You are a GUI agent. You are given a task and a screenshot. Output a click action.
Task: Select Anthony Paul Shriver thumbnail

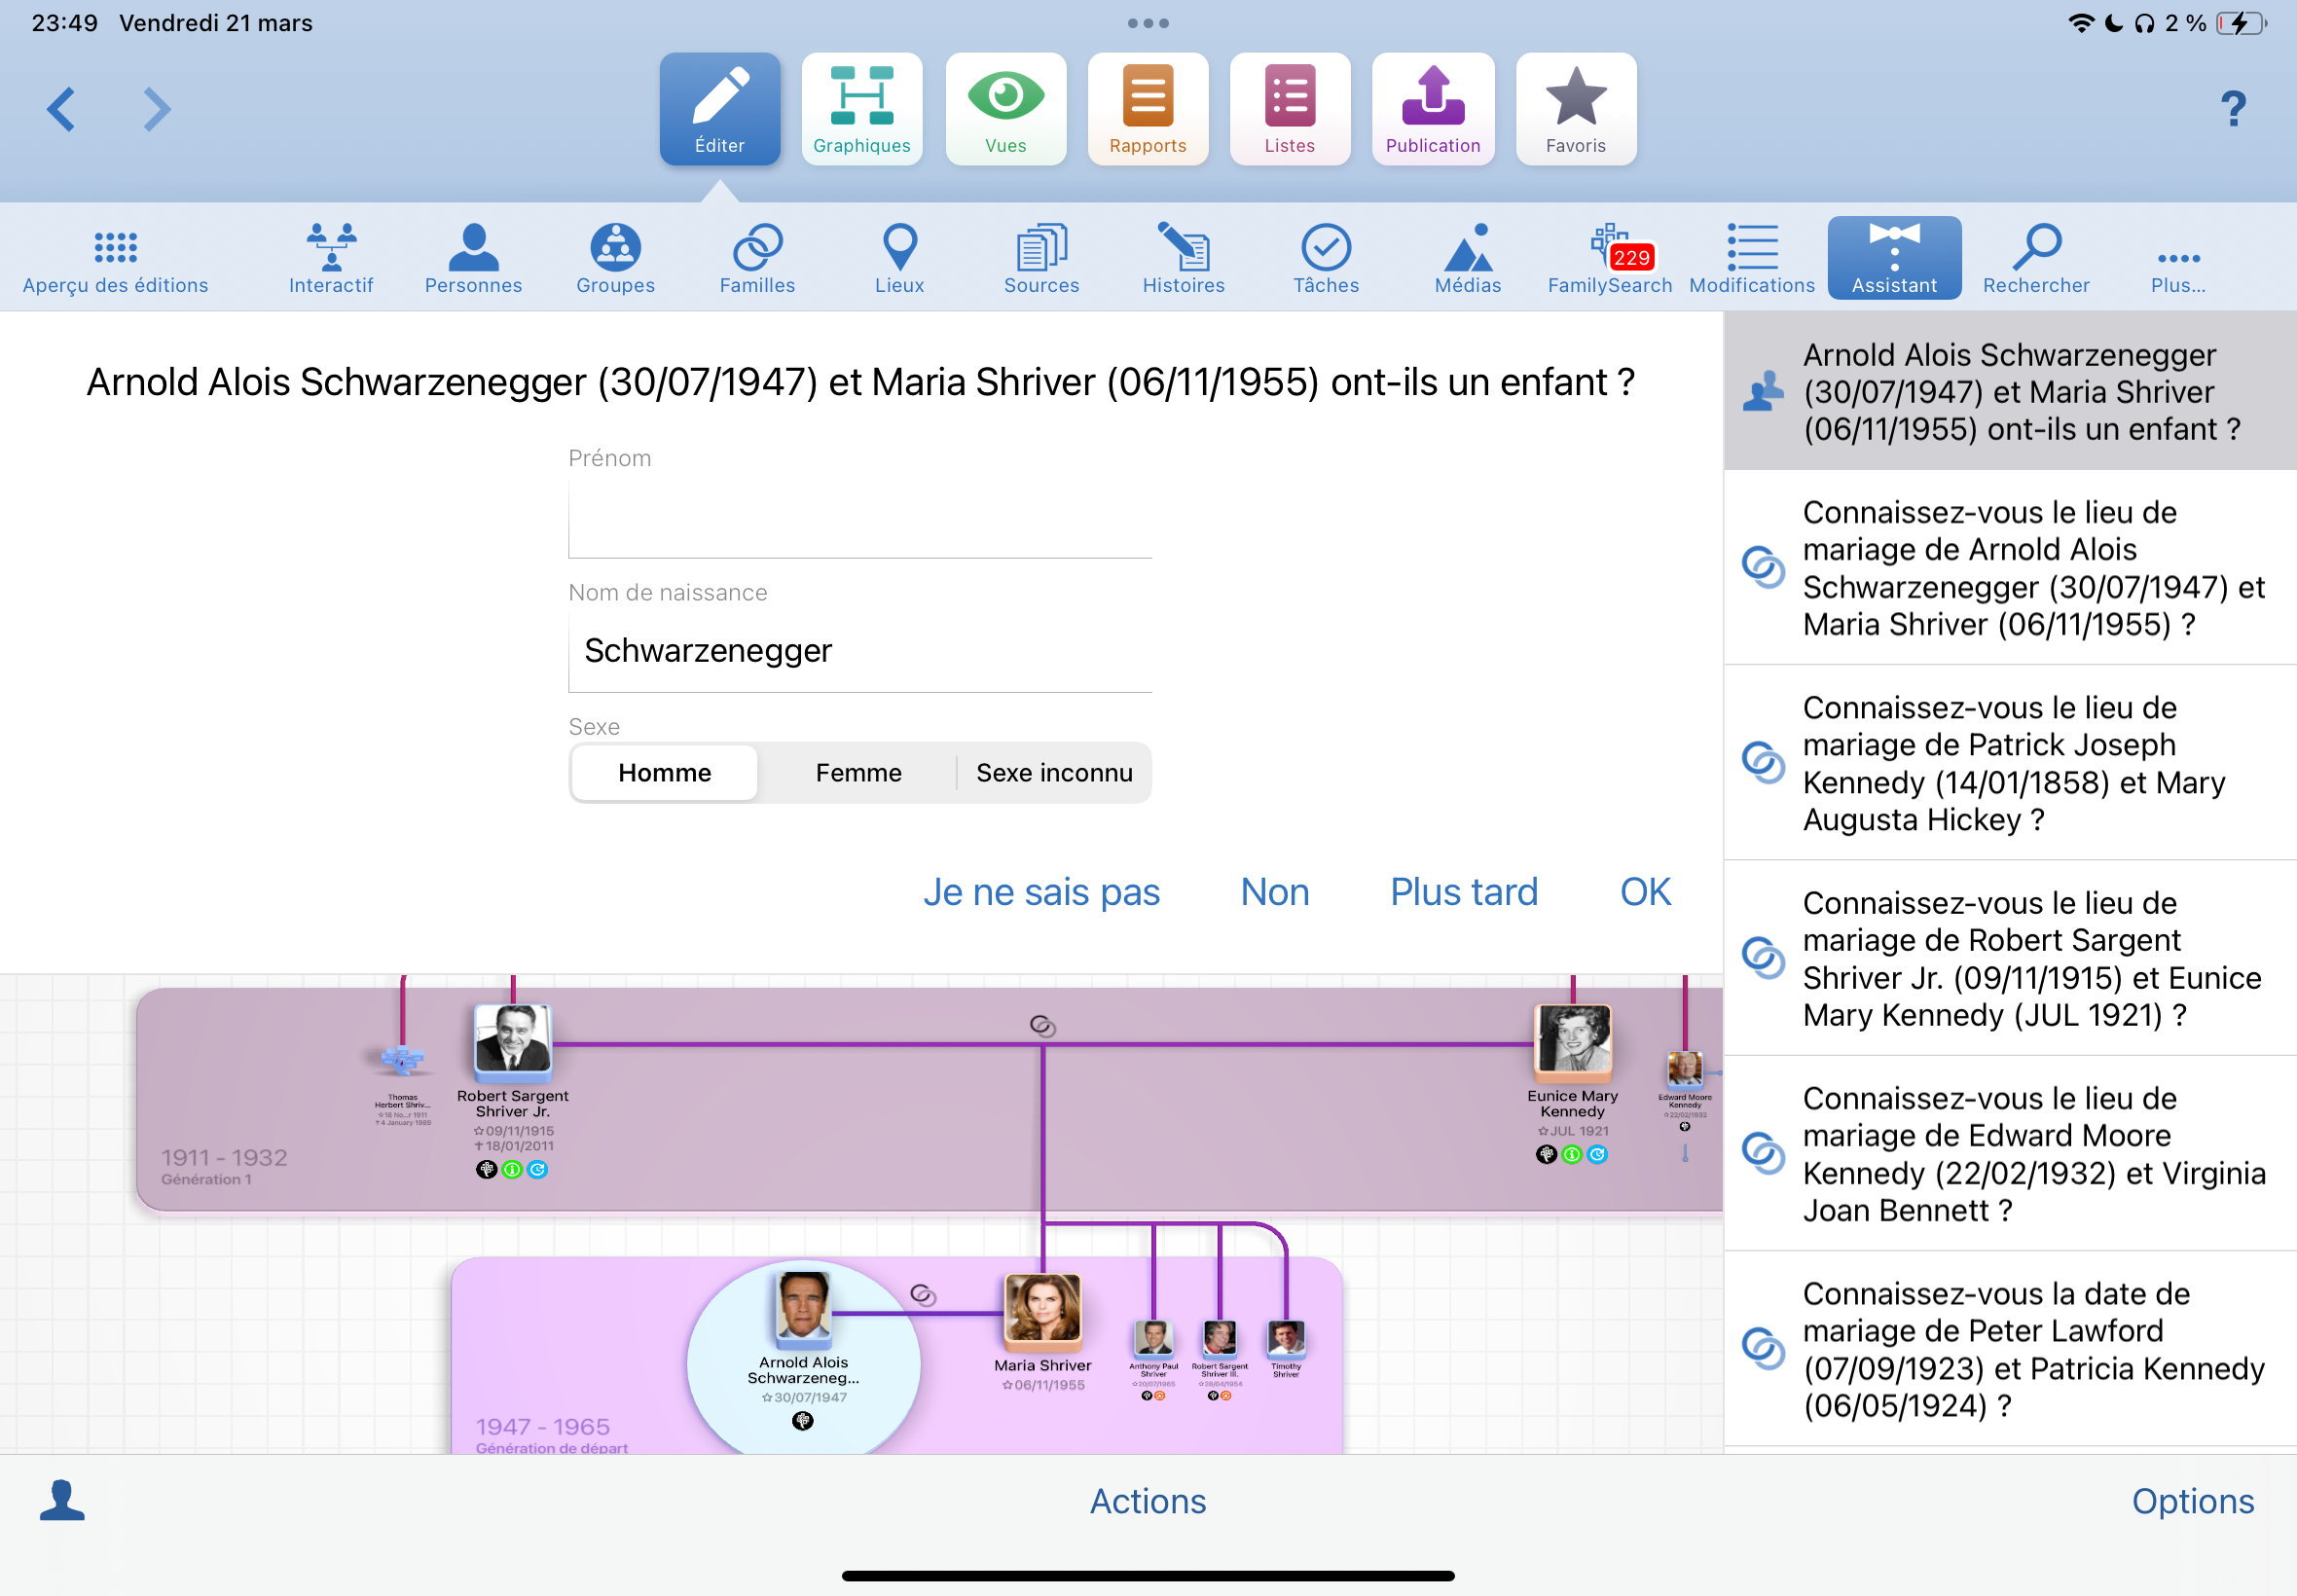point(1153,1338)
